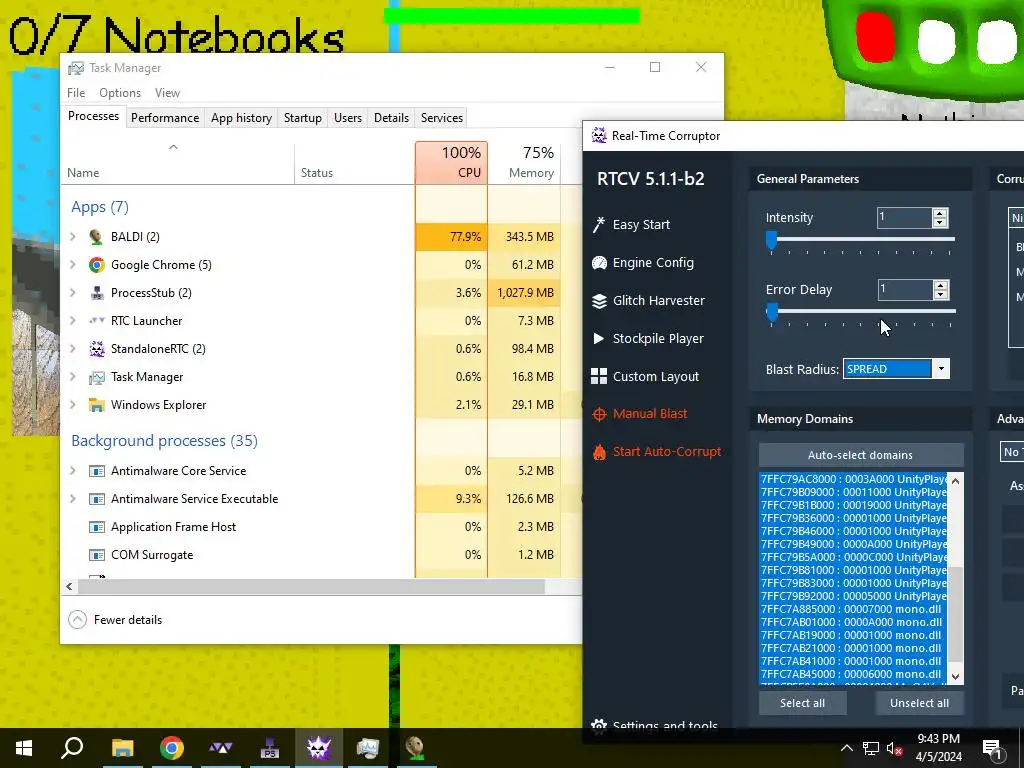Switch to Real-Time Corruptor taskbar icon
Screen dimensions: 1024x768
[x=319, y=748]
